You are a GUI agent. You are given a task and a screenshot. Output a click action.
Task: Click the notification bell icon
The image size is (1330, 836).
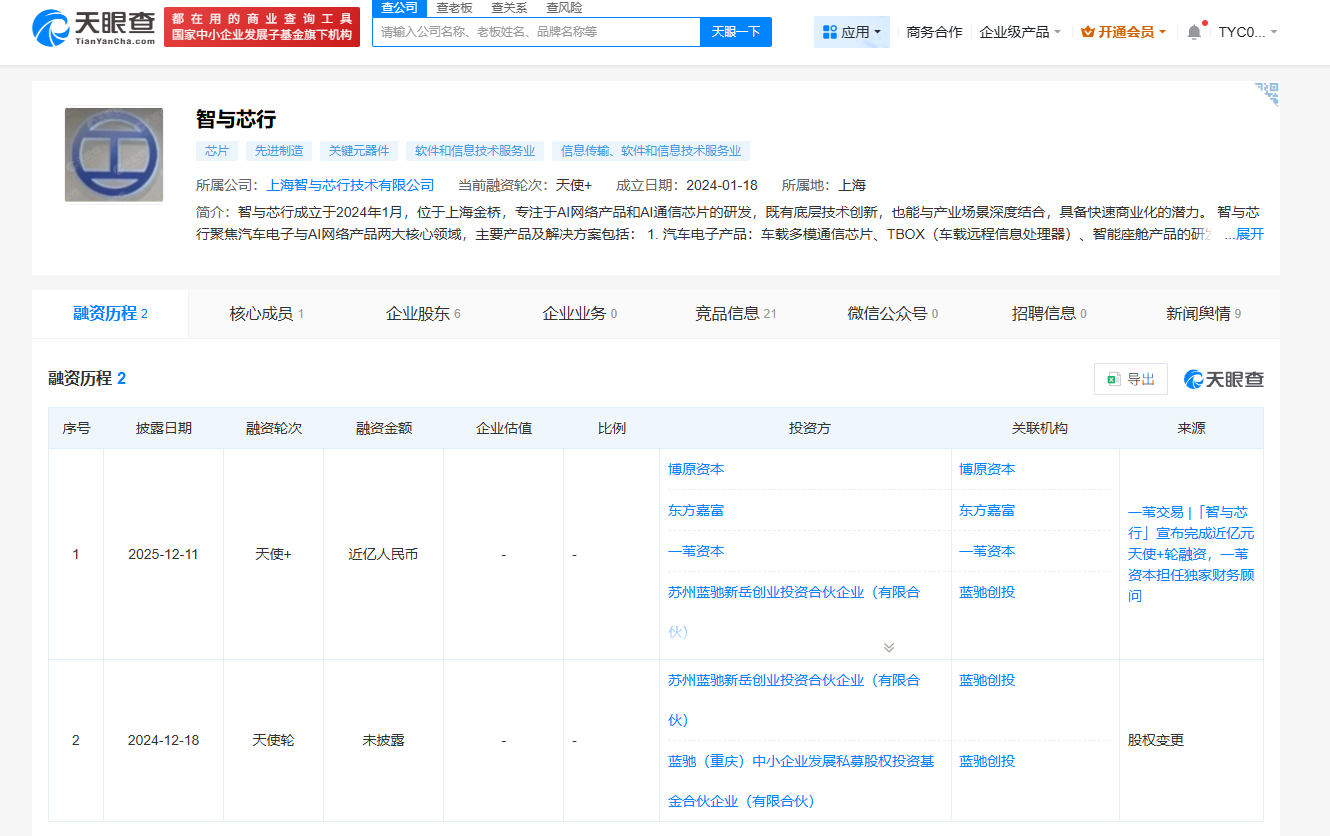(1194, 32)
